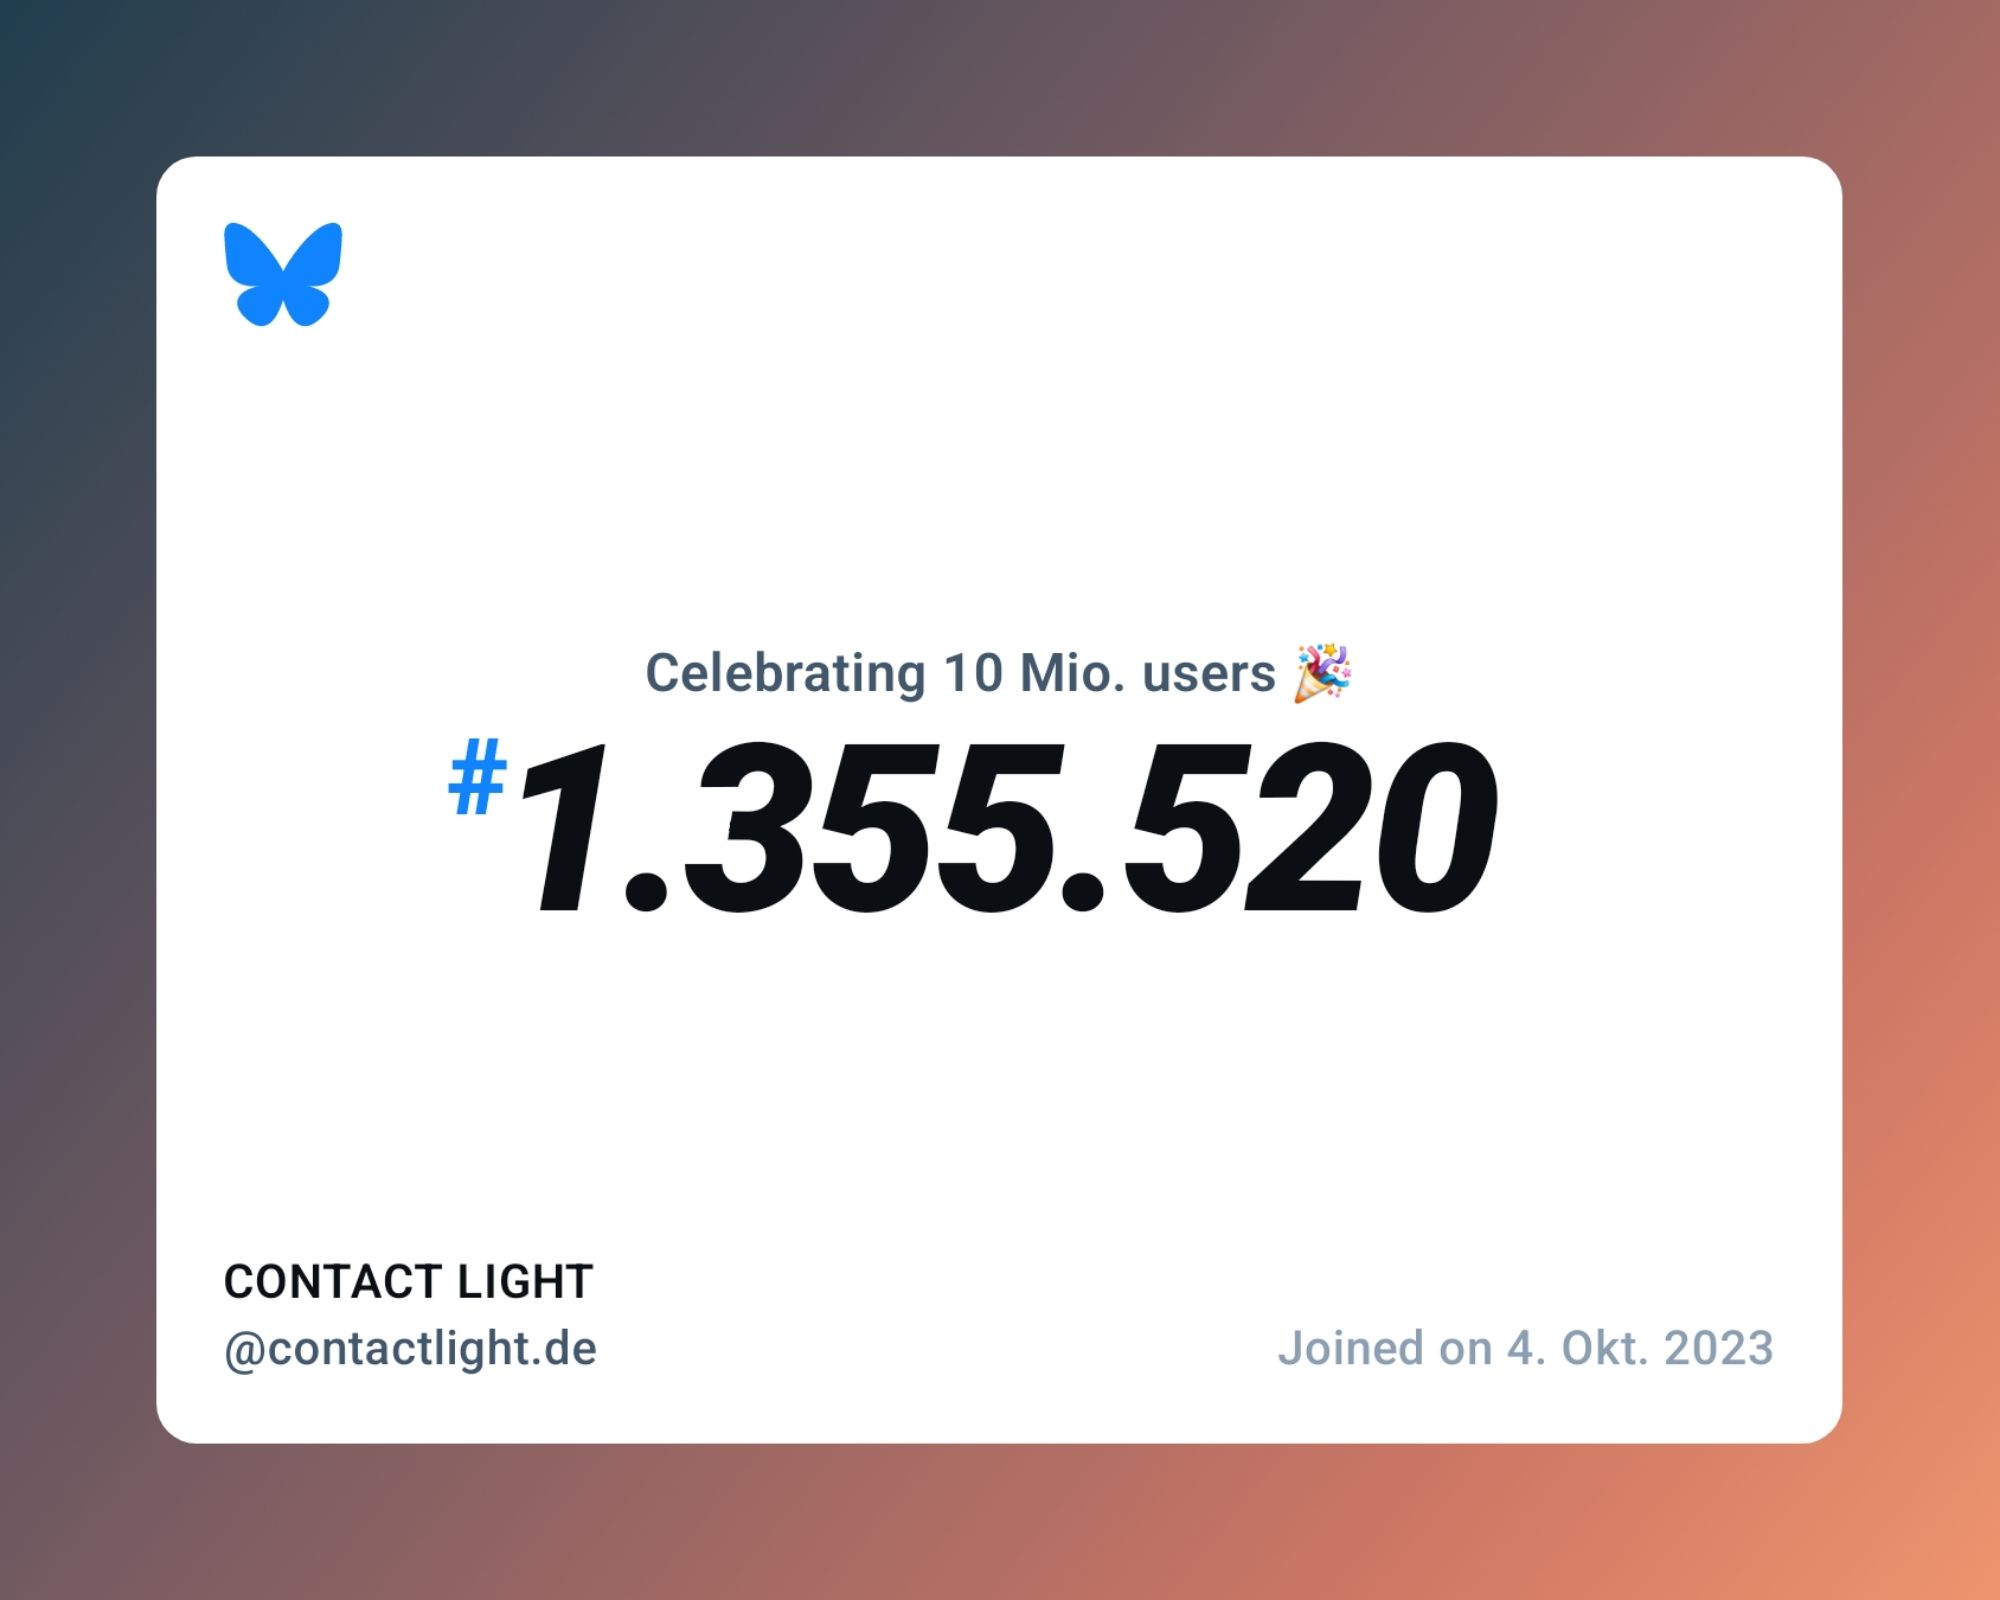
Task: Click the white card background area
Action: 999,800
